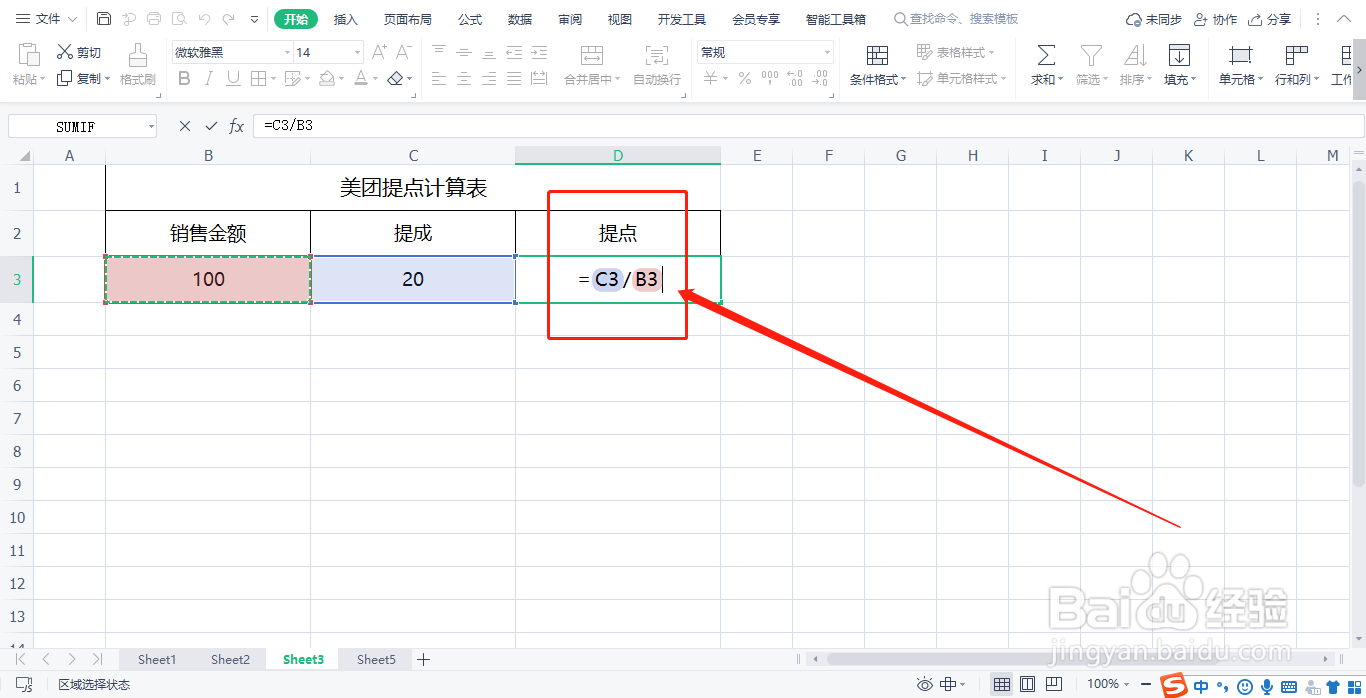Click the 分享 share button
Viewport: 1366px width, 698px height.
pos(1268,19)
